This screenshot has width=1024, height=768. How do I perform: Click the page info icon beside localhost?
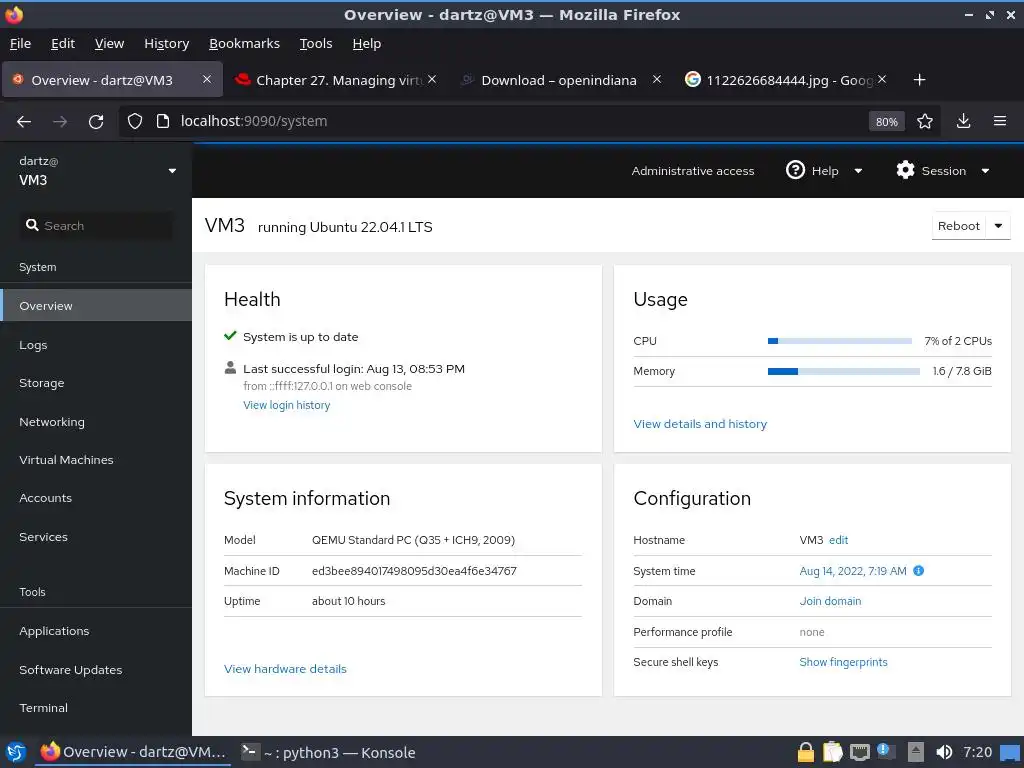point(163,121)
